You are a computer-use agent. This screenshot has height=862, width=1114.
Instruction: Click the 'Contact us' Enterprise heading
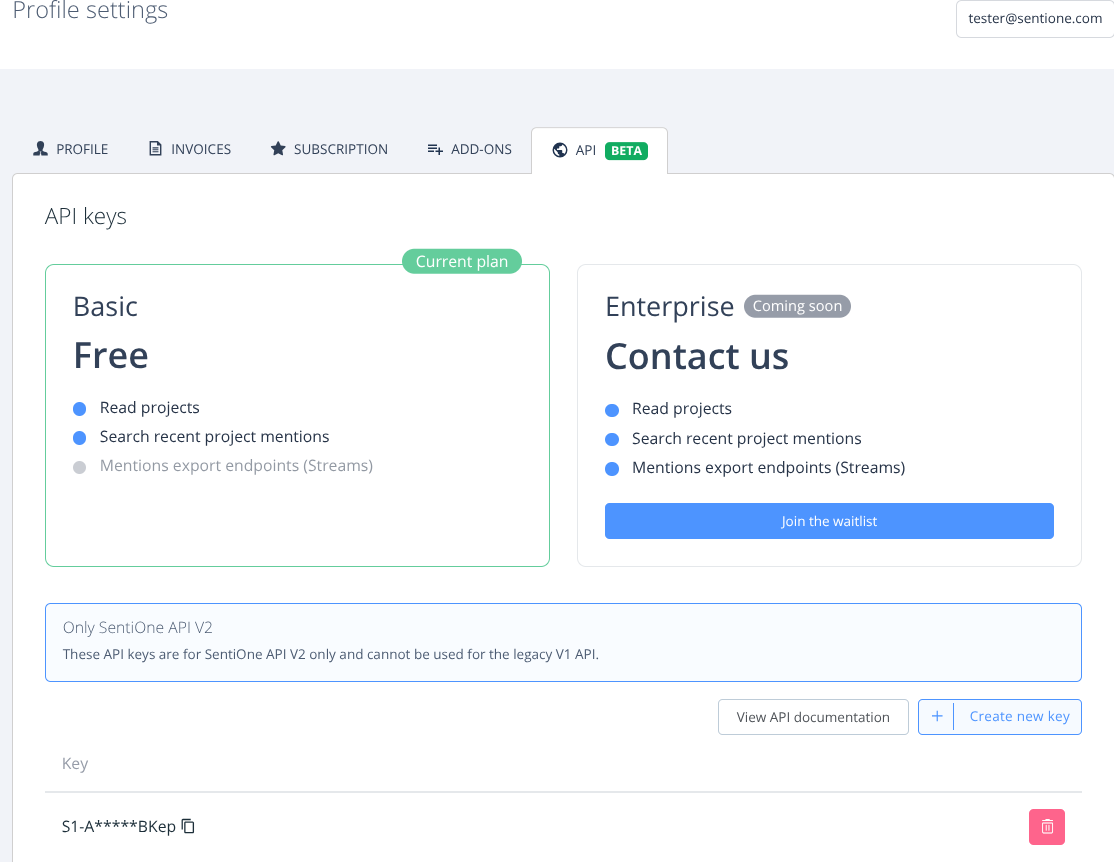coord(697,356)
